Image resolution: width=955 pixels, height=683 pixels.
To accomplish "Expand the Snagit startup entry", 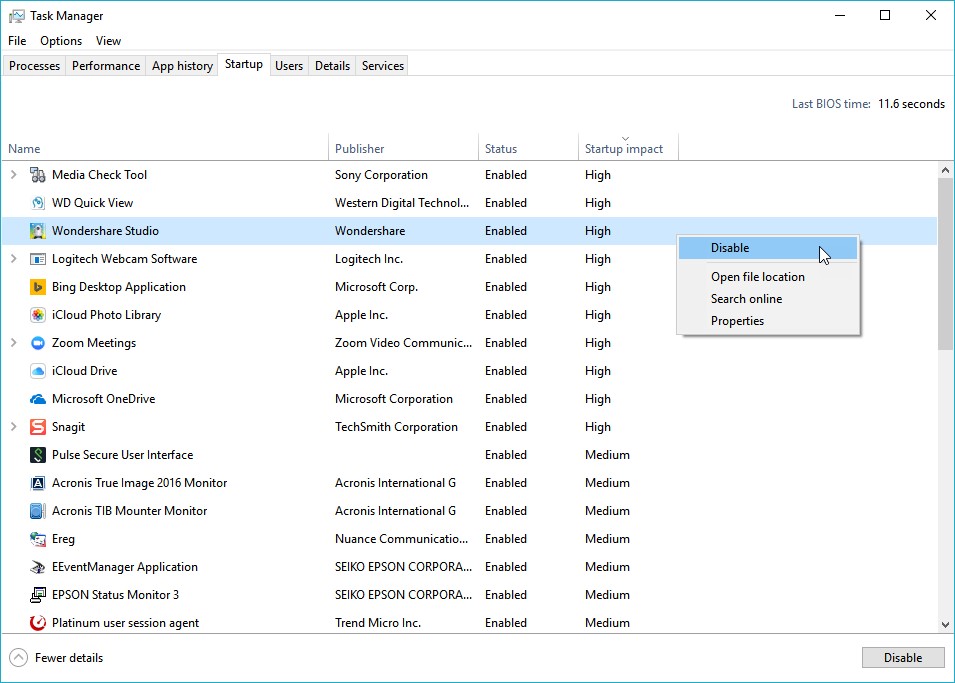I will coord(14,427).
